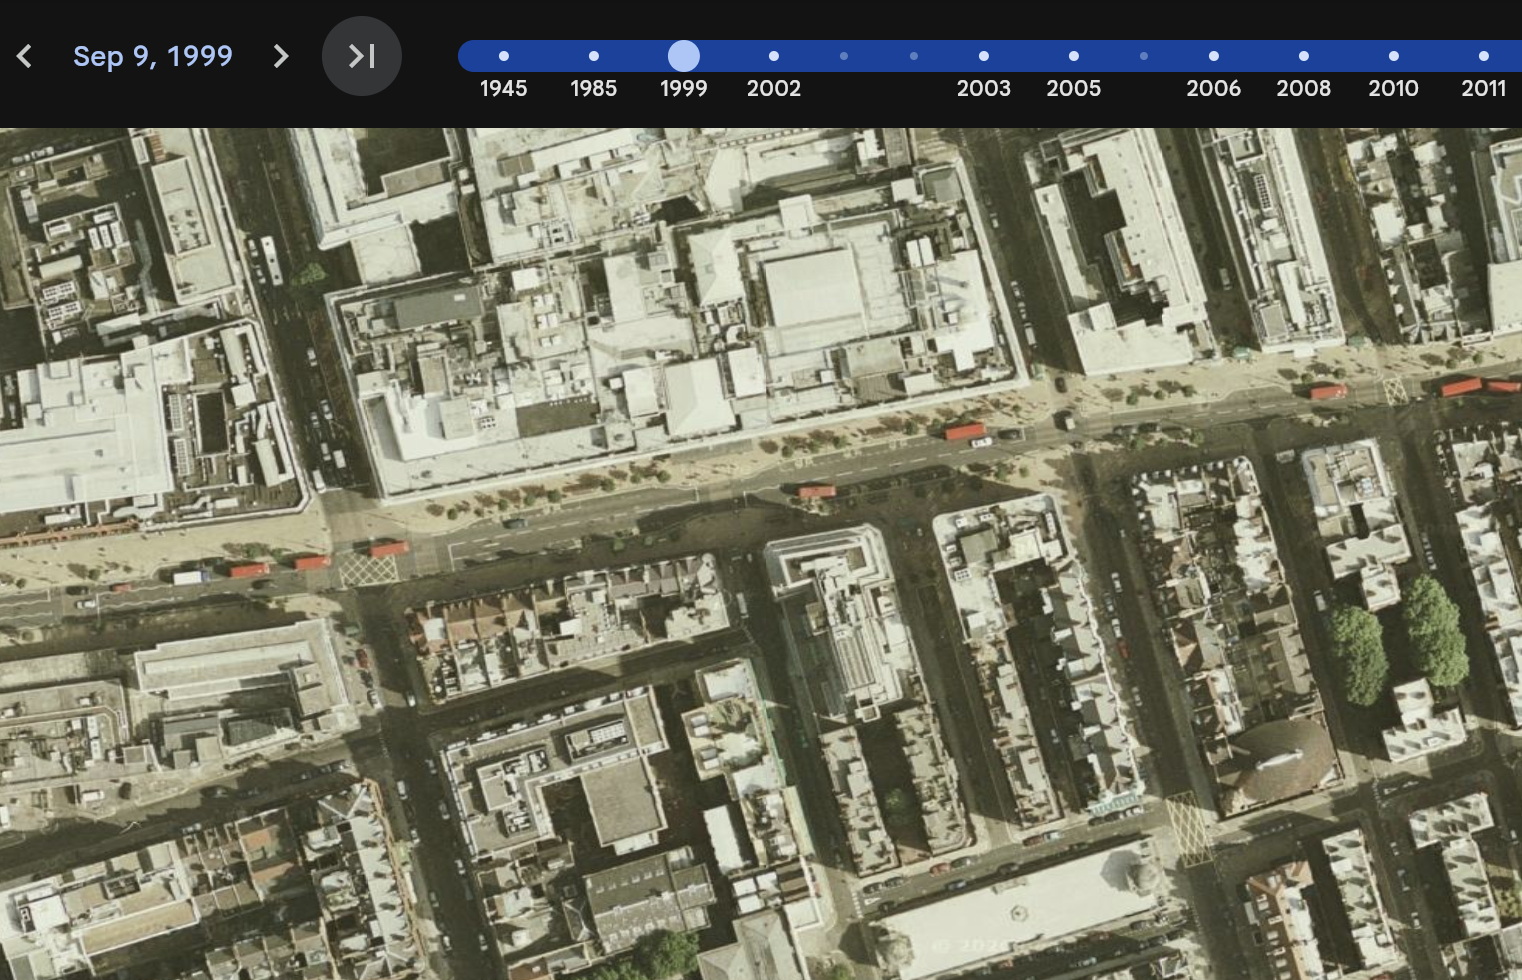Image resolution: width=1522 pixels, height=980 pixels.
Task: Select the 2002 timeline marker
Action: pyautogui.click(x=774, y=56)
